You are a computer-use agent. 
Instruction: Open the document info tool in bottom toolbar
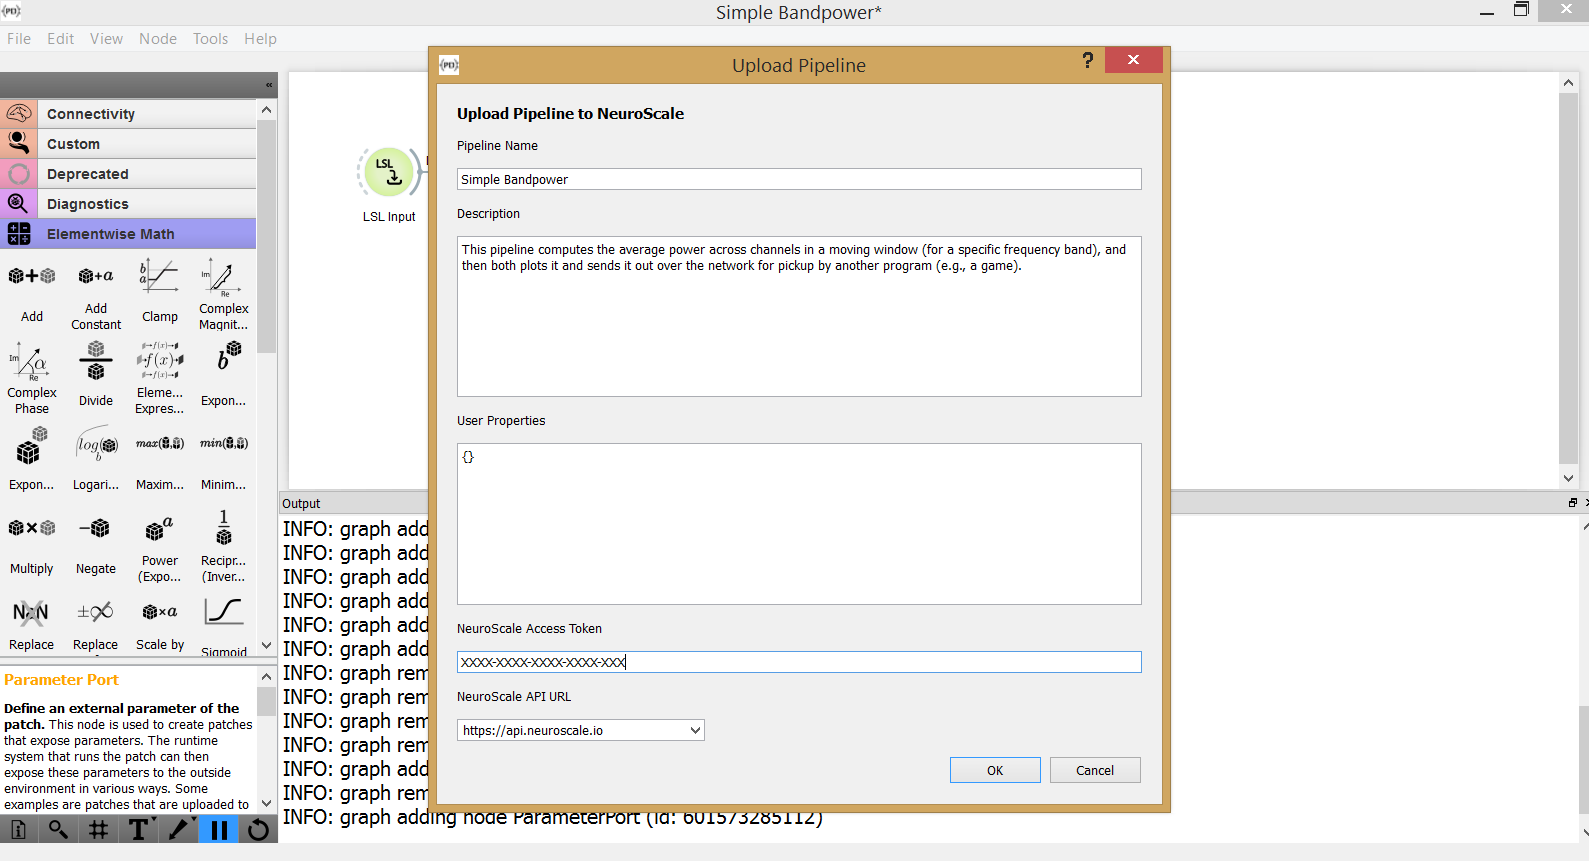click(18, 830)
